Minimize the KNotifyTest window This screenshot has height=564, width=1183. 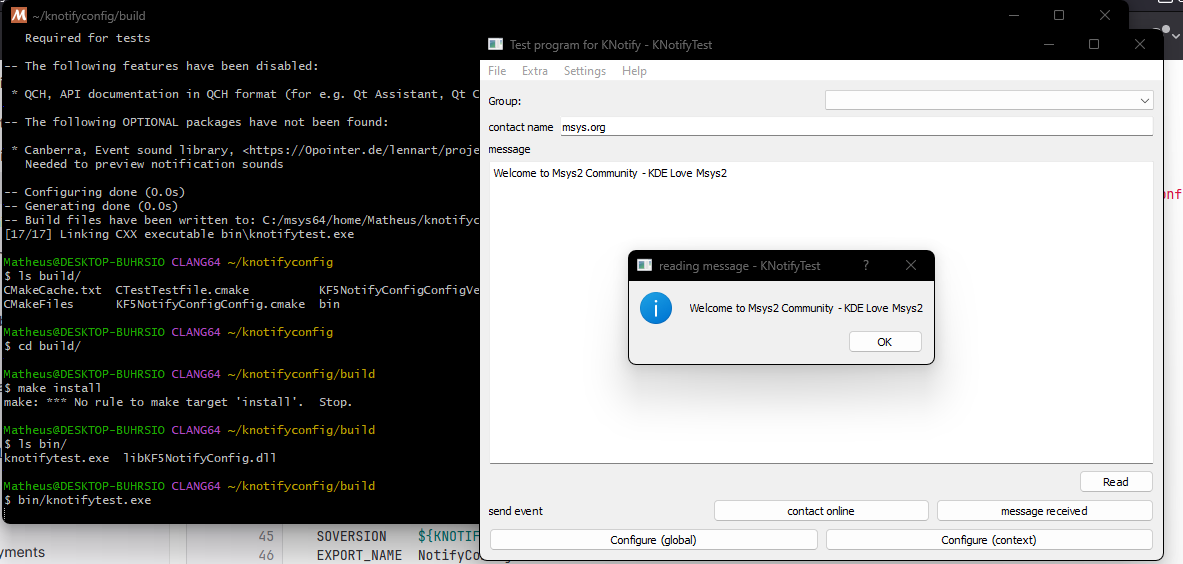click(1049, 44)
